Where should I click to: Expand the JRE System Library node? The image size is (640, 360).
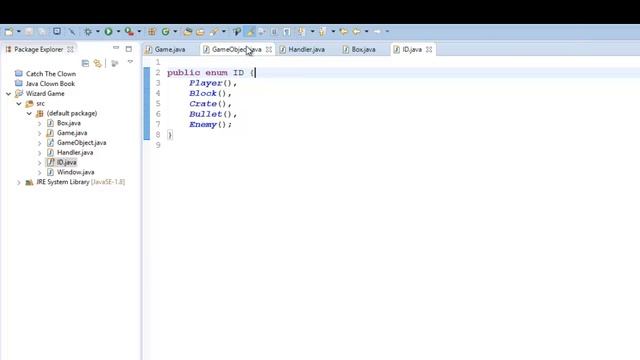18,182
